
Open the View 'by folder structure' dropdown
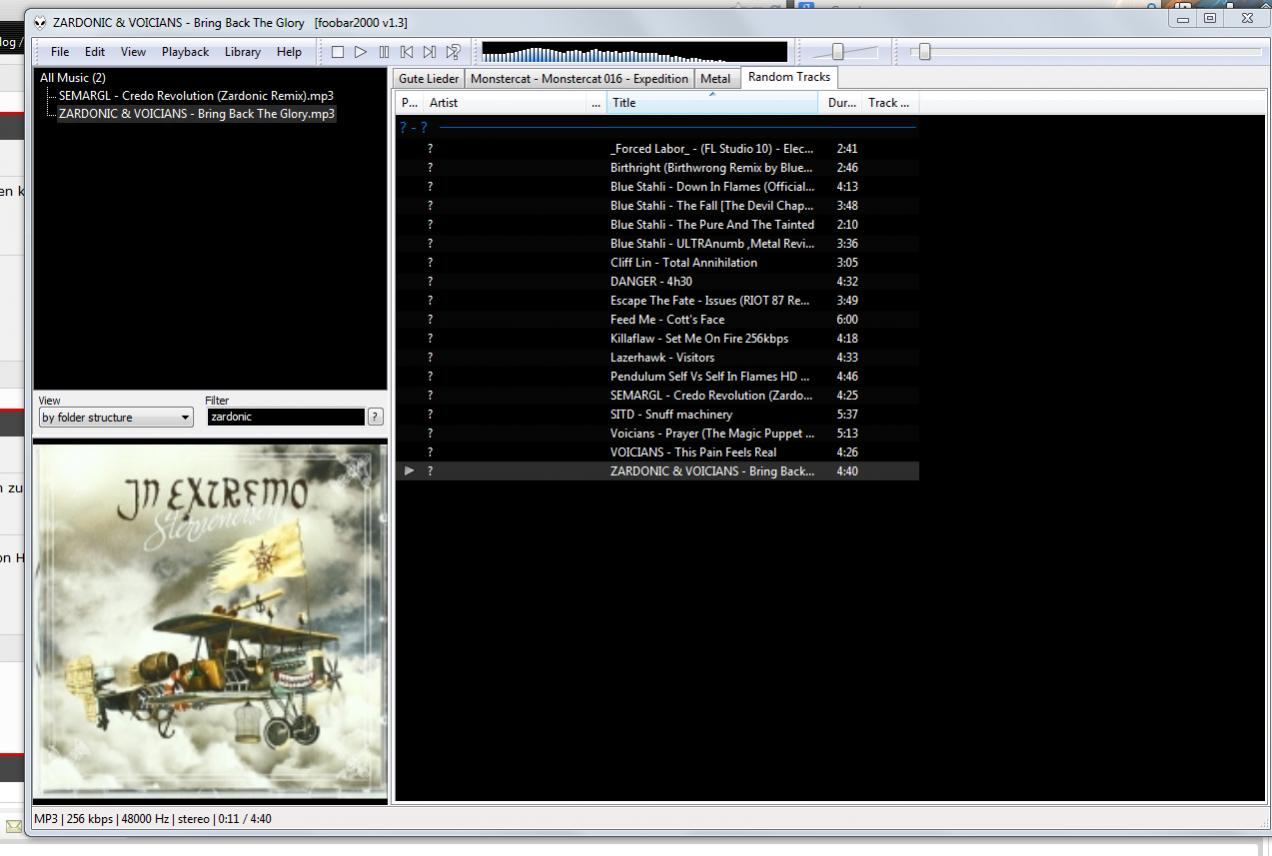click(x=116, y=418)
